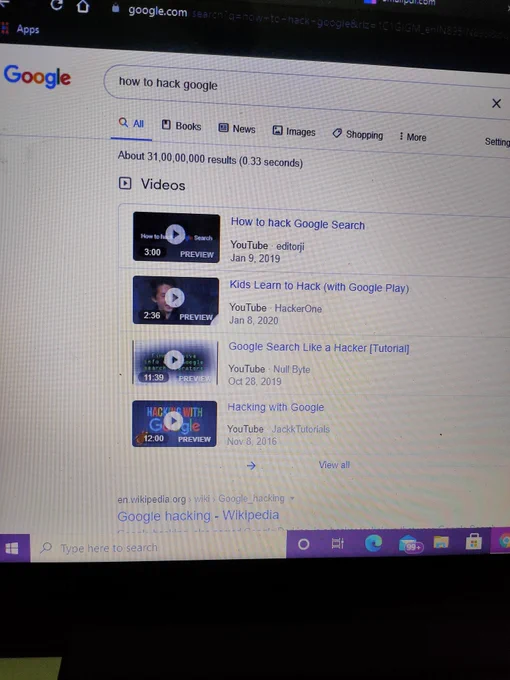510x680 pixels.
Task: Open Microsoft Store from the taskbar
Action: point(474,541)
